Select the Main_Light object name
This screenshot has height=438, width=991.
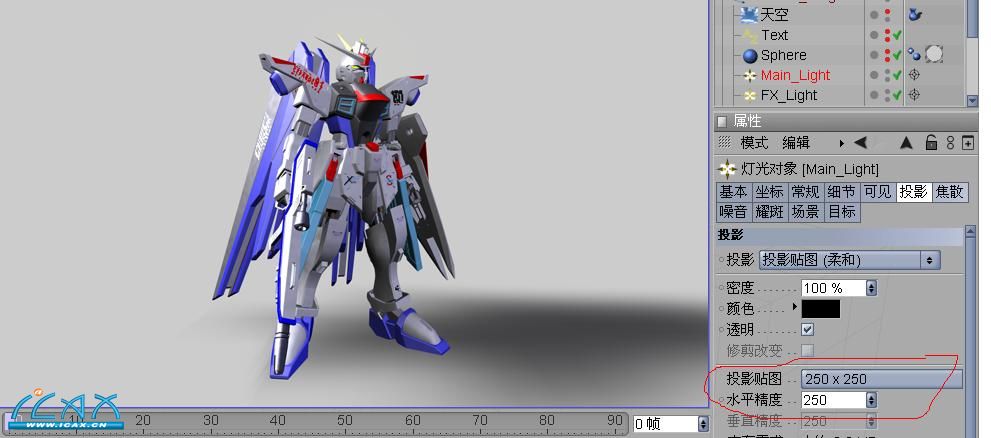(795, 75)
